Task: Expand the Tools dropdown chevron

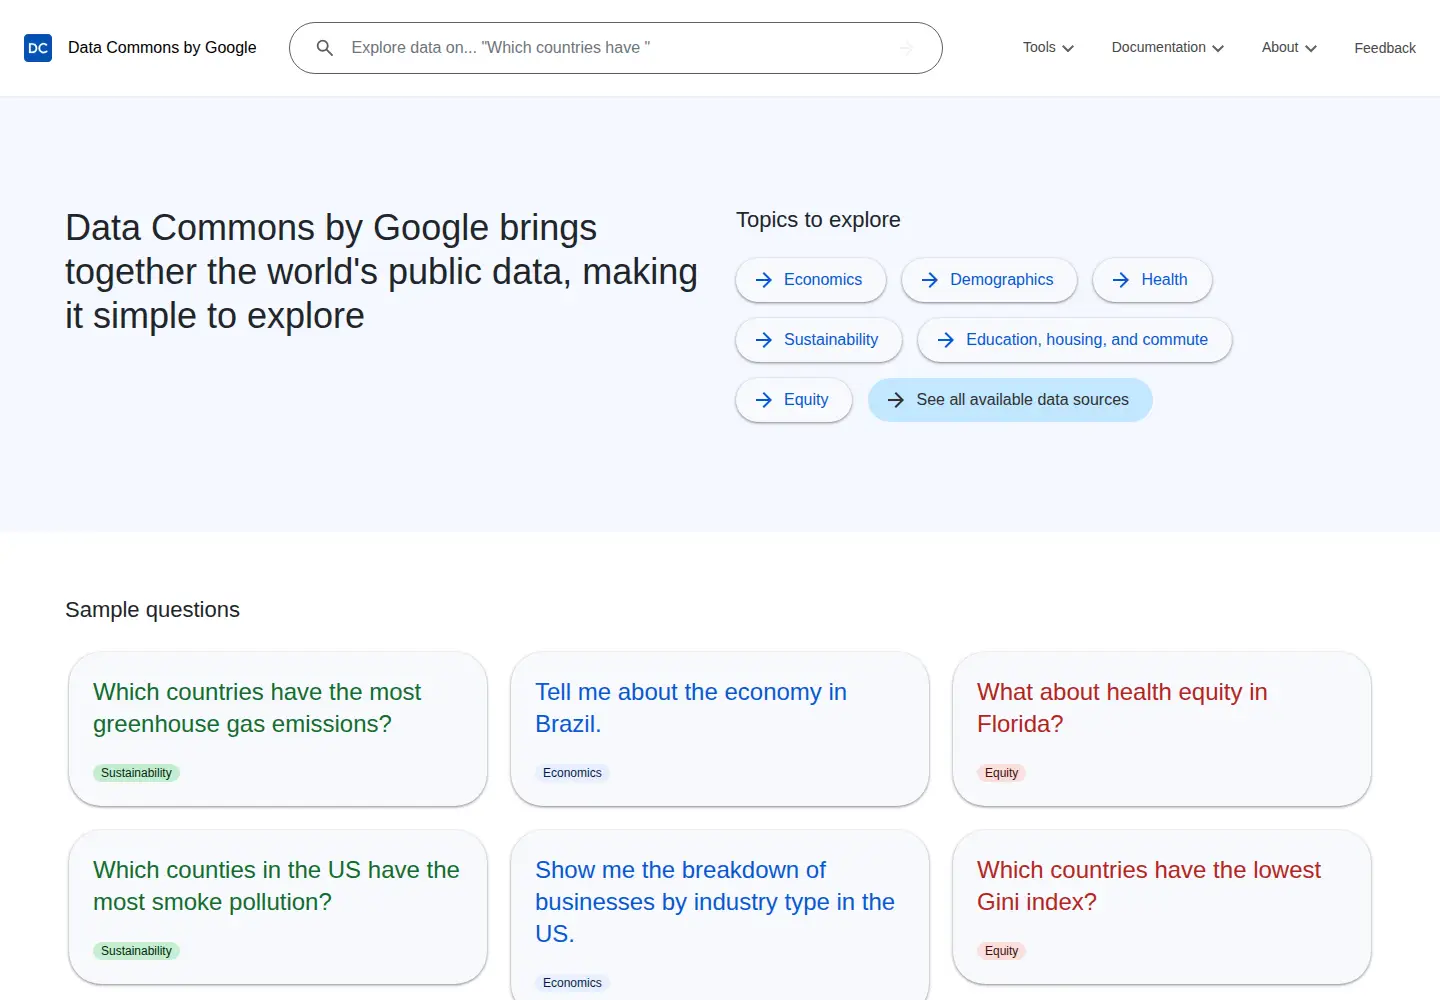Action: (x=1068, y=48)
